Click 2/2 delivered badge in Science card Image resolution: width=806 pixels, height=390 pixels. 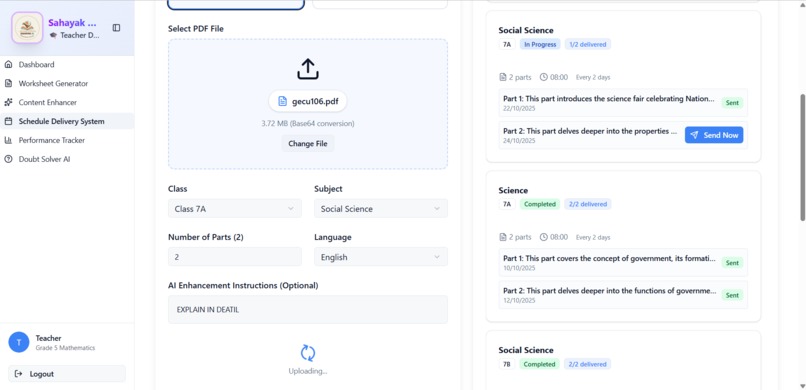pyautogui.click(x=588, y=204)
